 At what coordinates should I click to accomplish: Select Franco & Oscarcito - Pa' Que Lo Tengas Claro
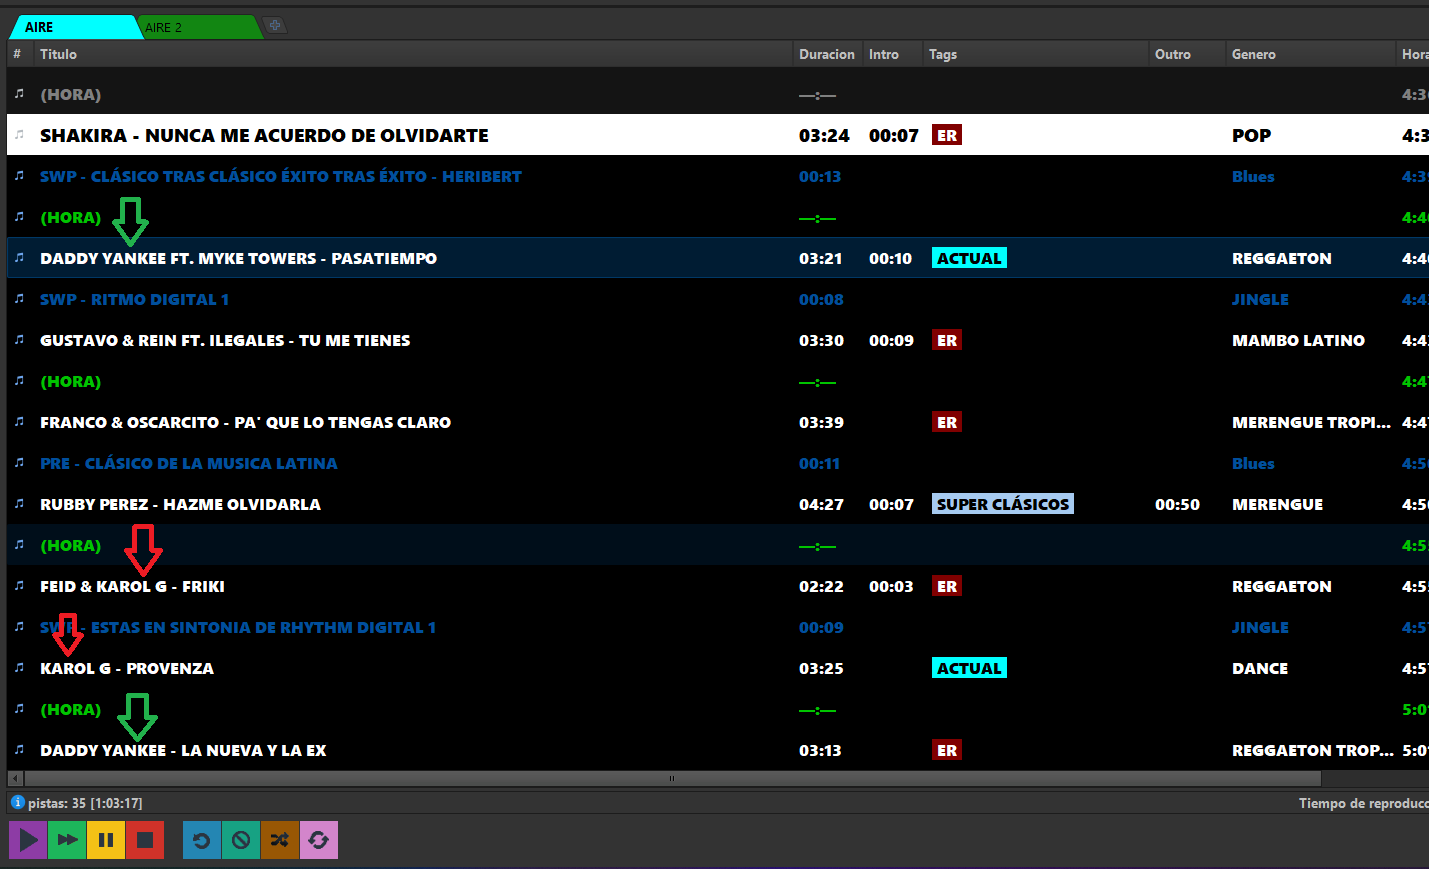(718, 422)
